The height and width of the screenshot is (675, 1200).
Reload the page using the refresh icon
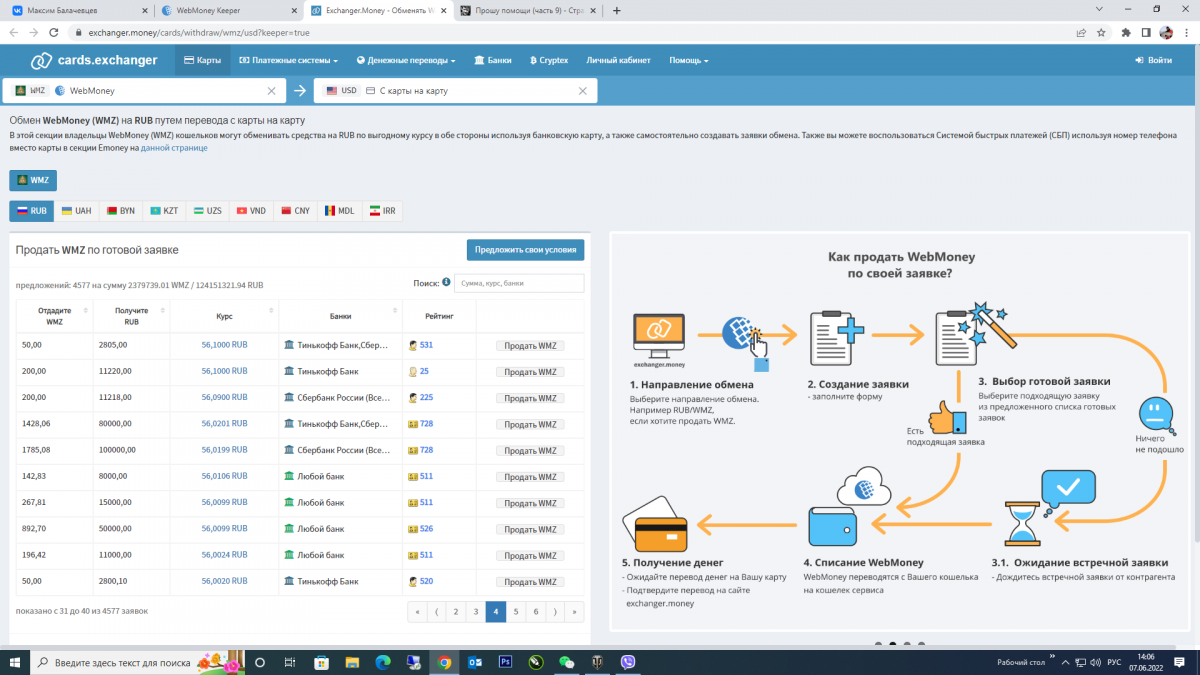point(57,32)
